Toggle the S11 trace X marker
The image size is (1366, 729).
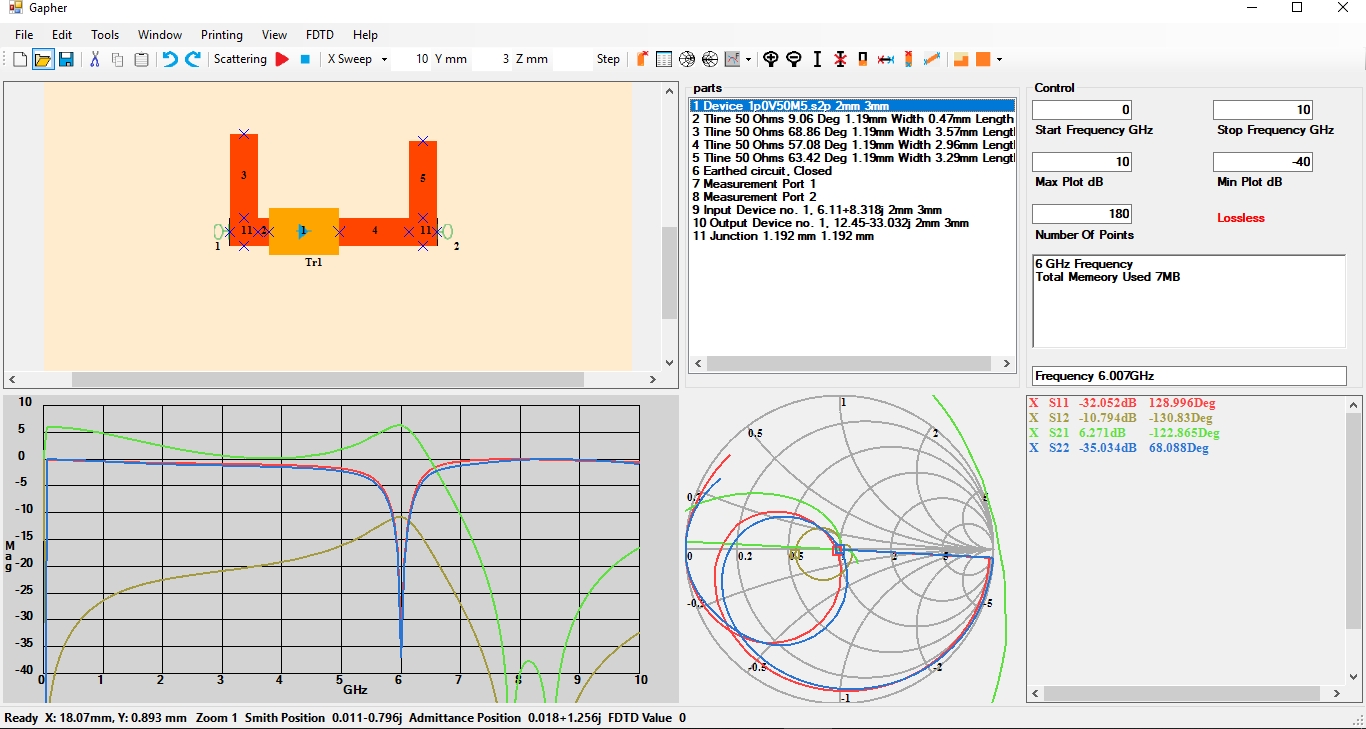tap(1034, 403)
